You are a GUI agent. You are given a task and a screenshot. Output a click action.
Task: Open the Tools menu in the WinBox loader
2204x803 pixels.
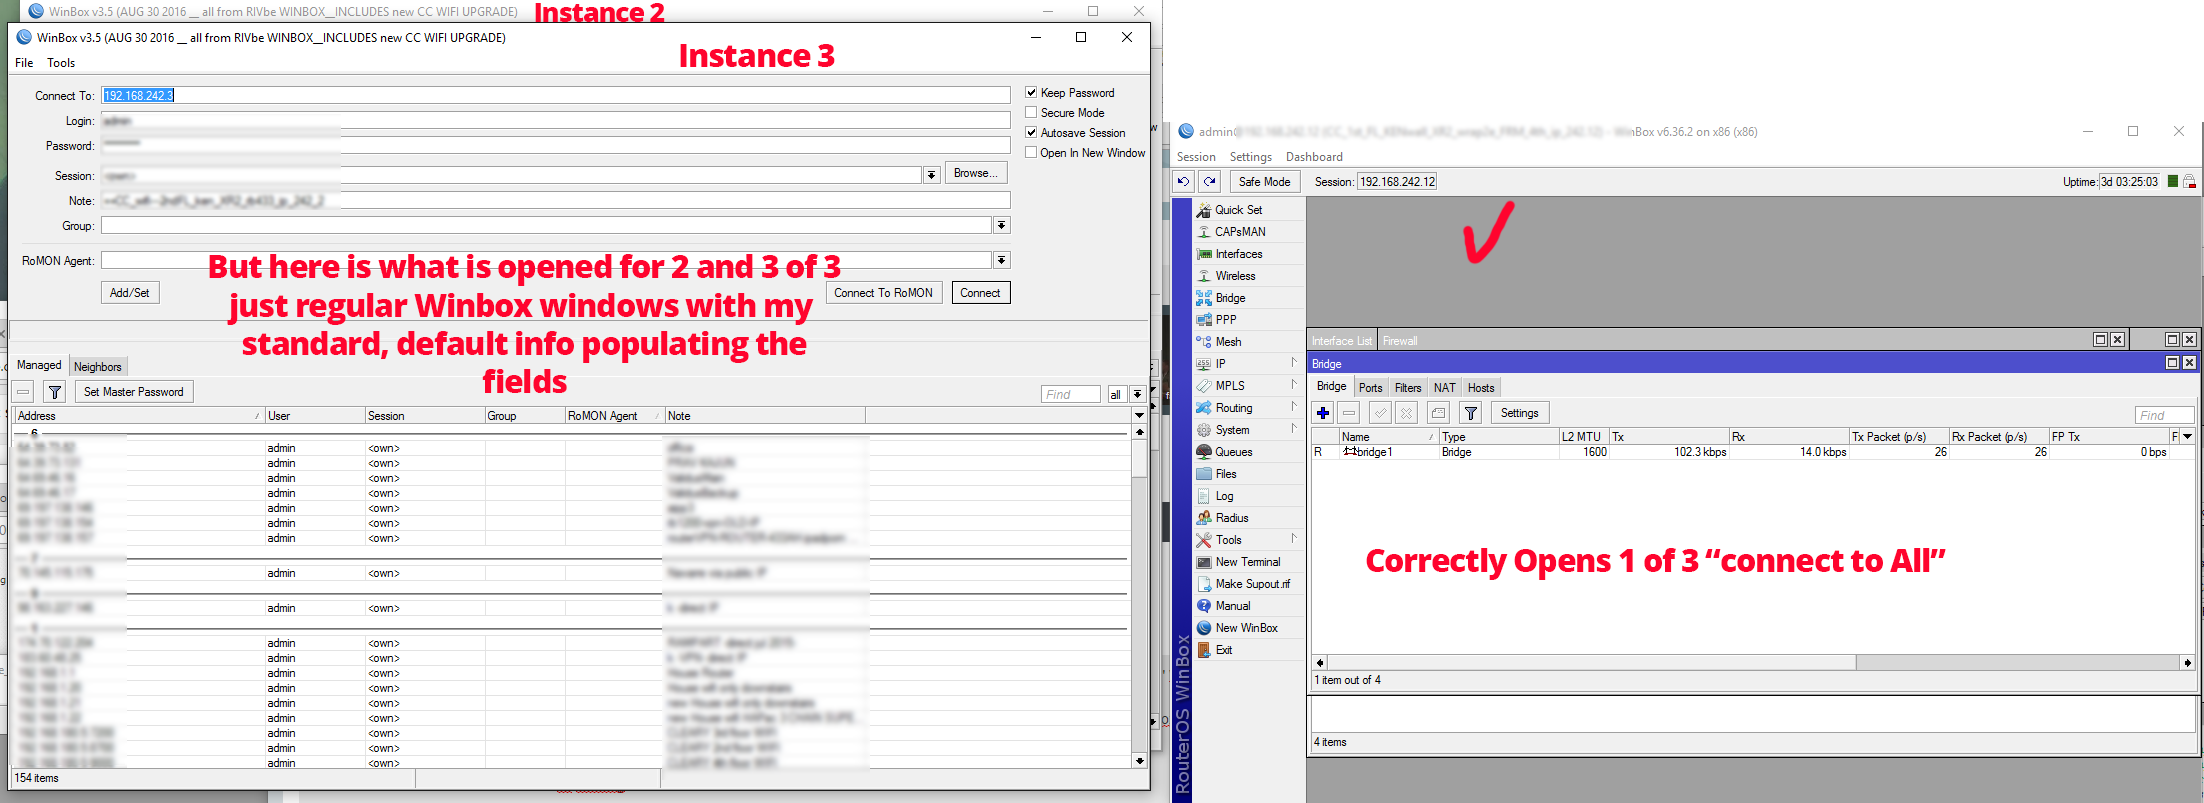[61, 63]
